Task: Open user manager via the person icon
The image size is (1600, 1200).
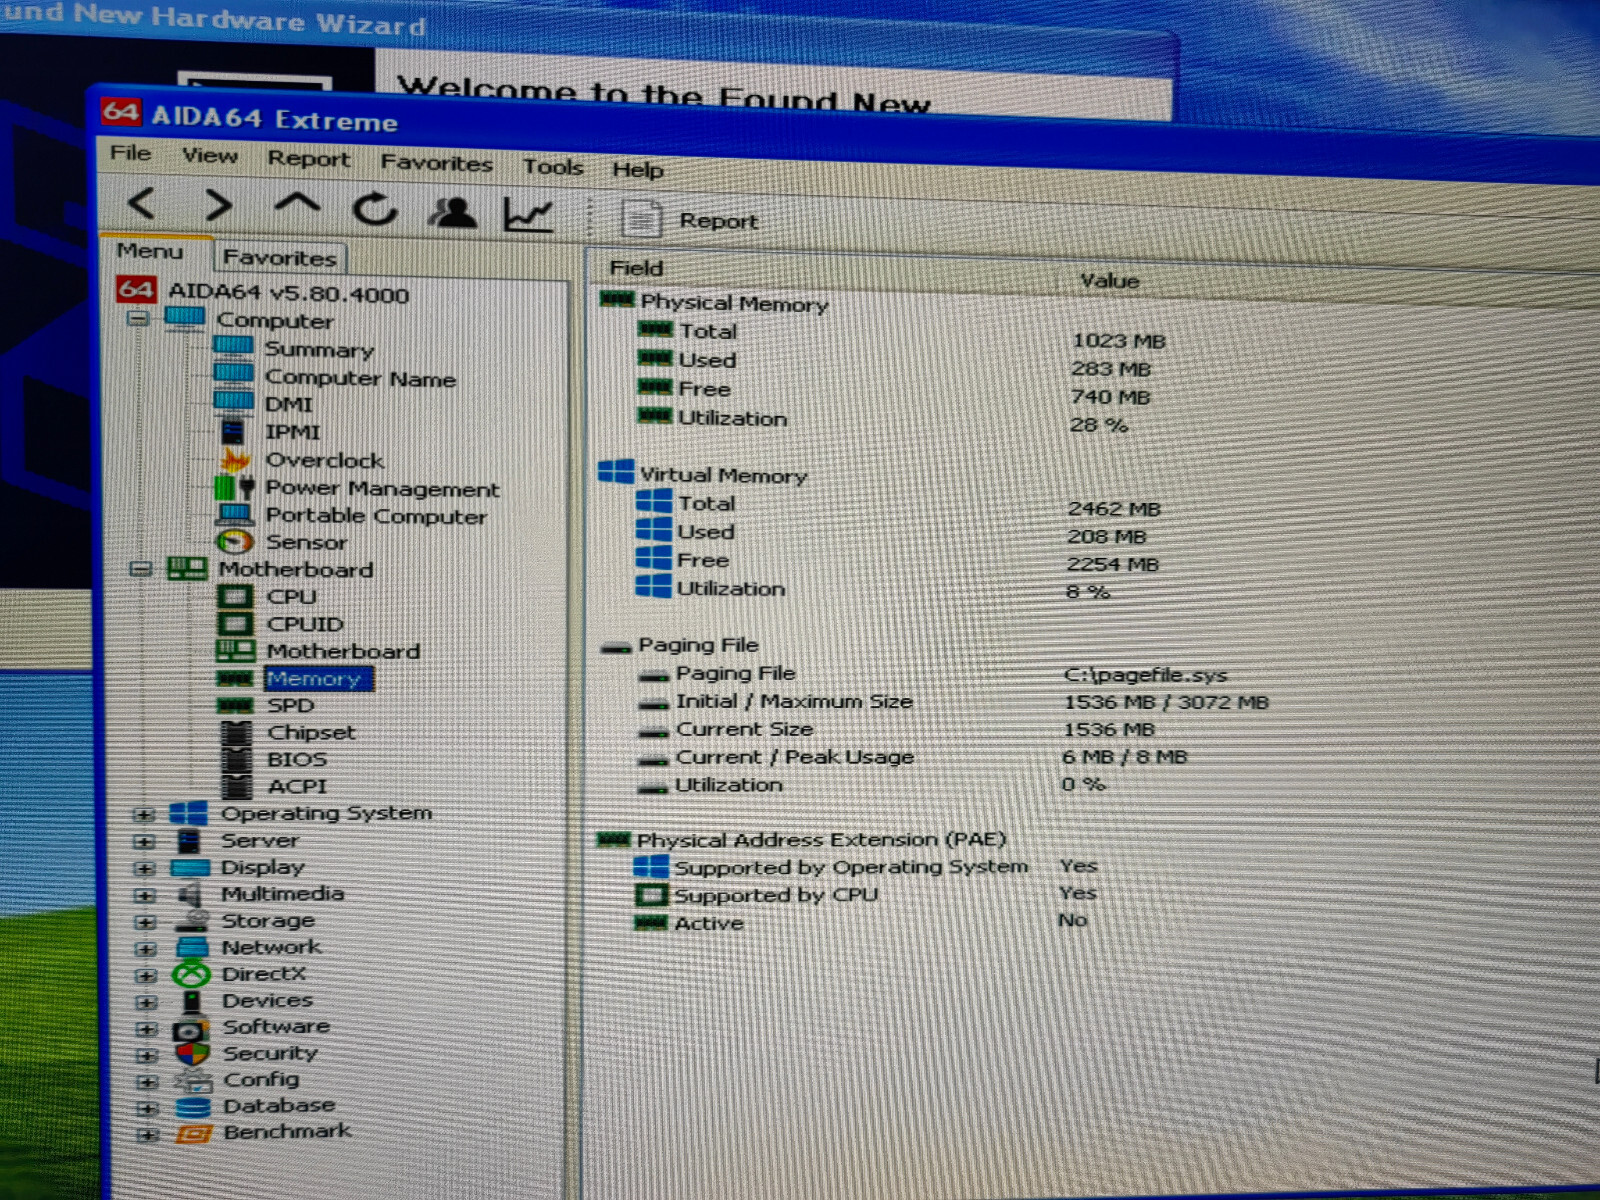Action: (x=452, y=212)
